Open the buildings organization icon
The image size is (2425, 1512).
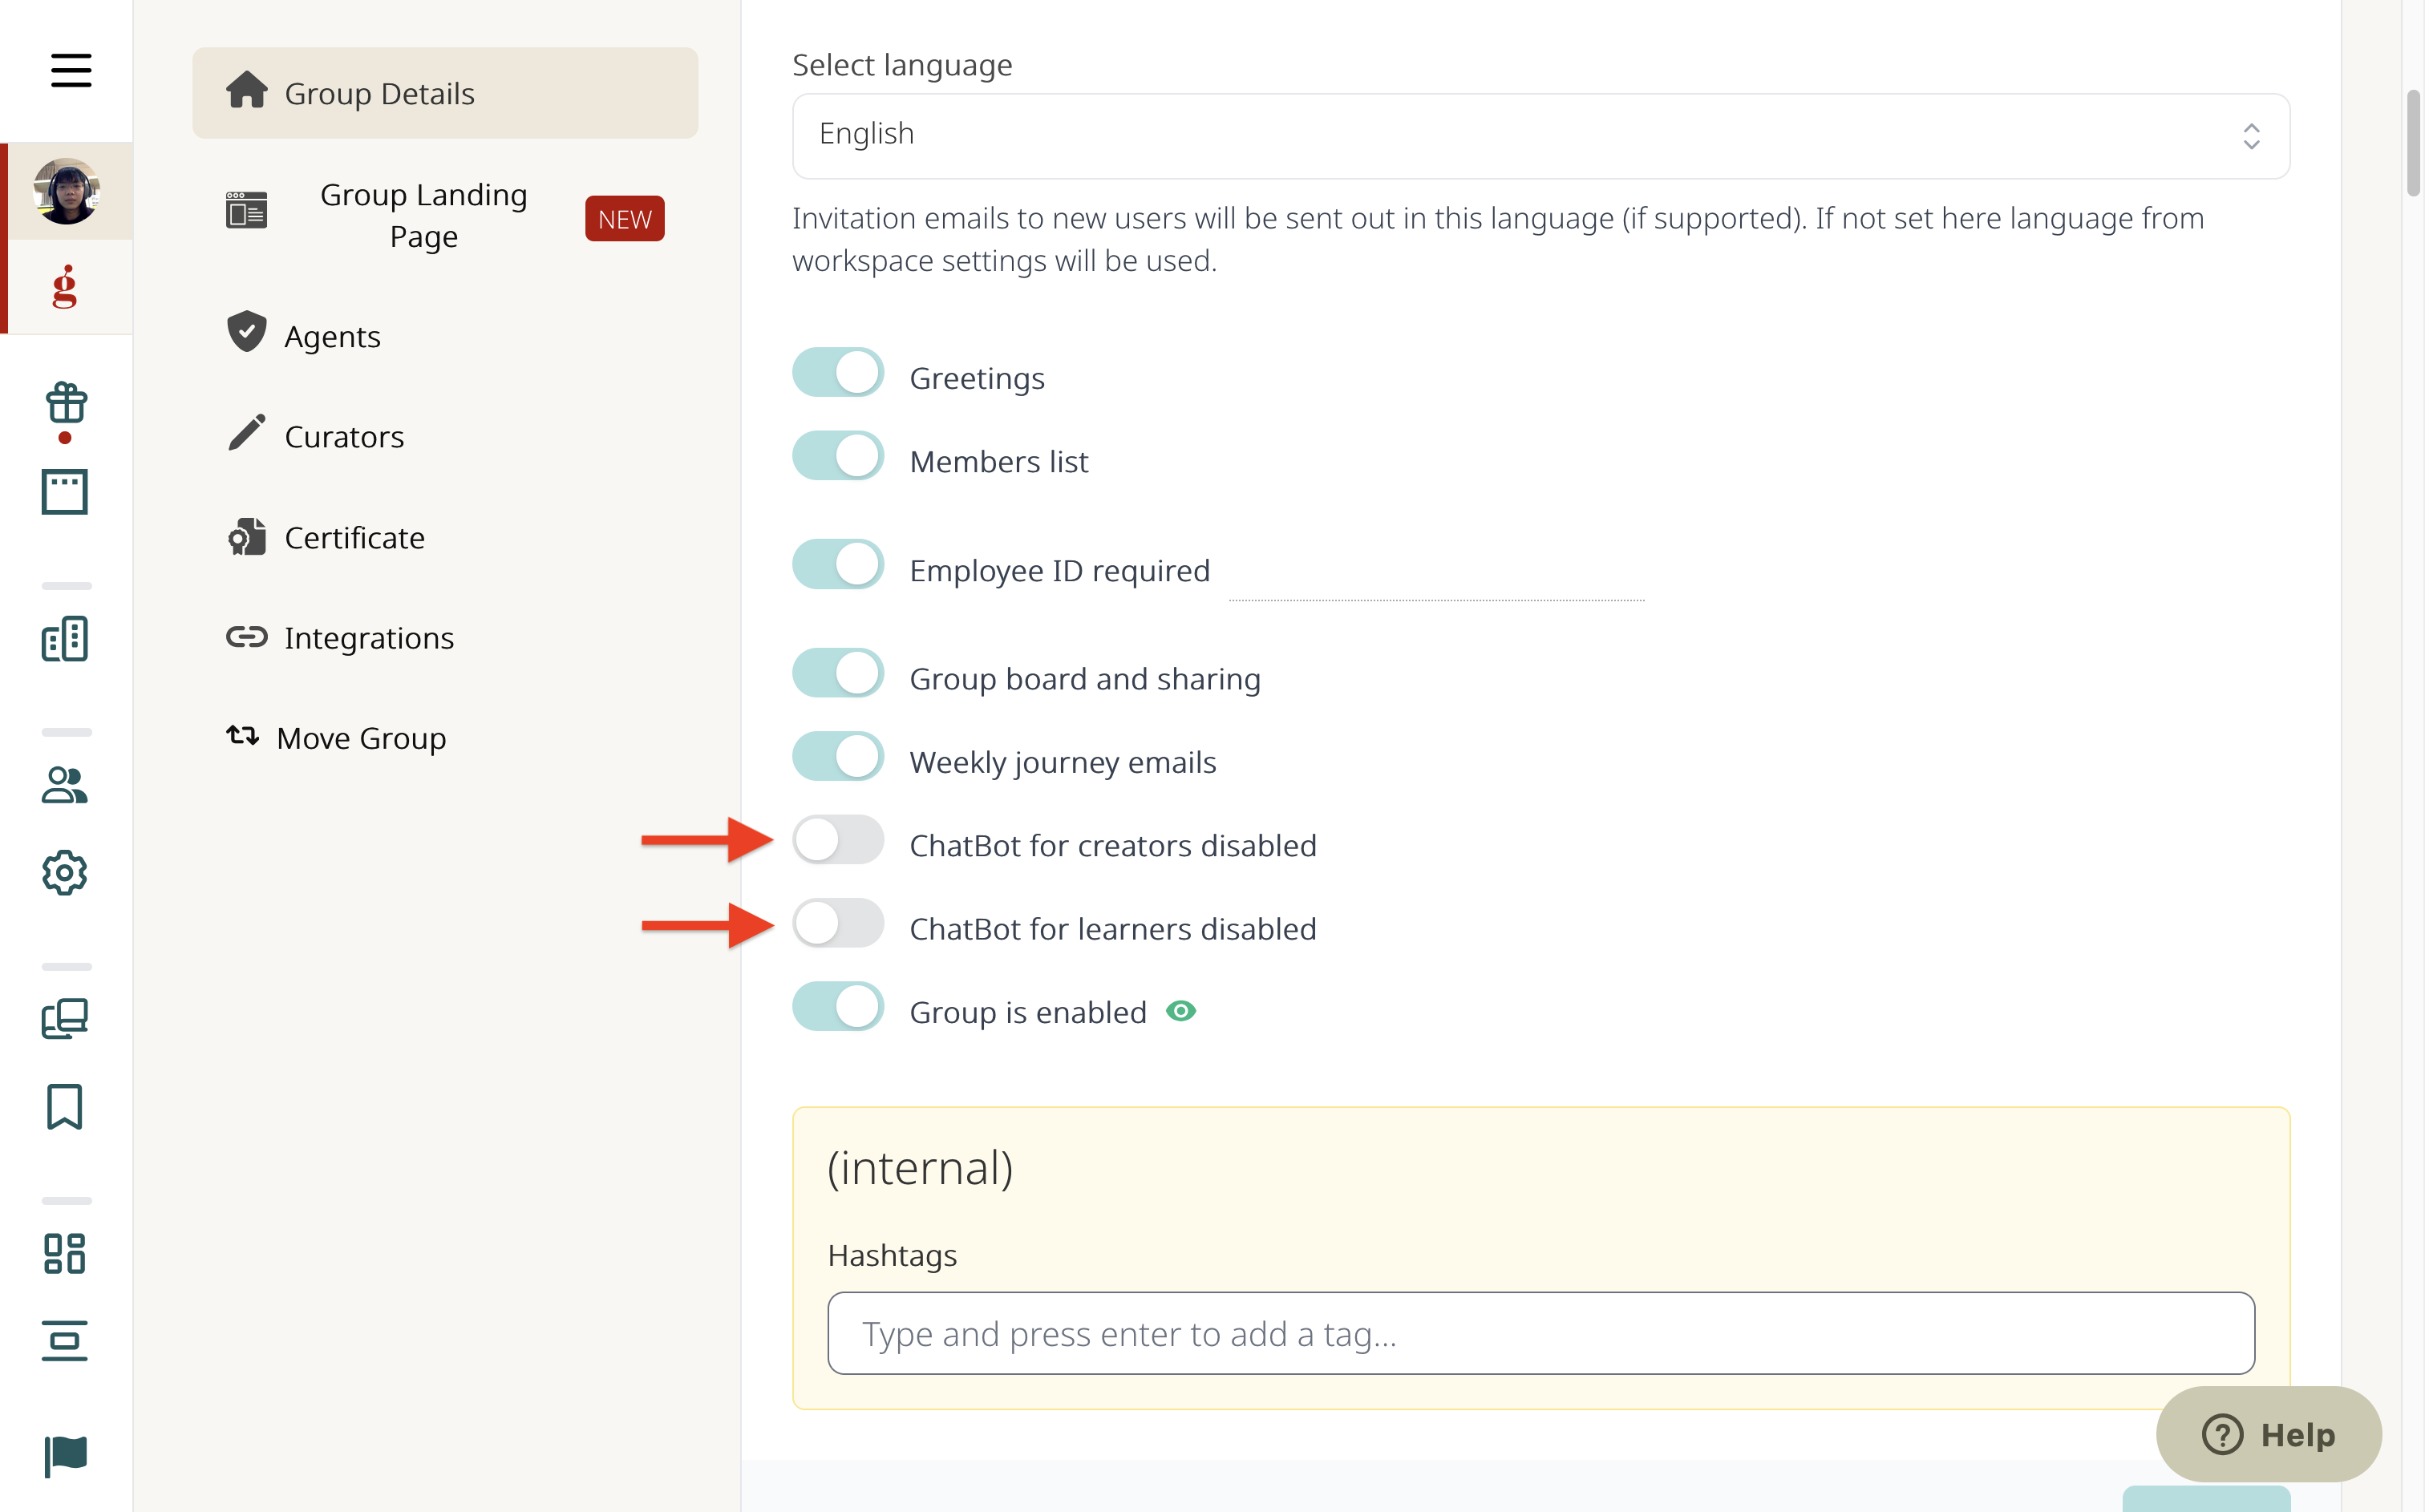click(x=65, y=638)
